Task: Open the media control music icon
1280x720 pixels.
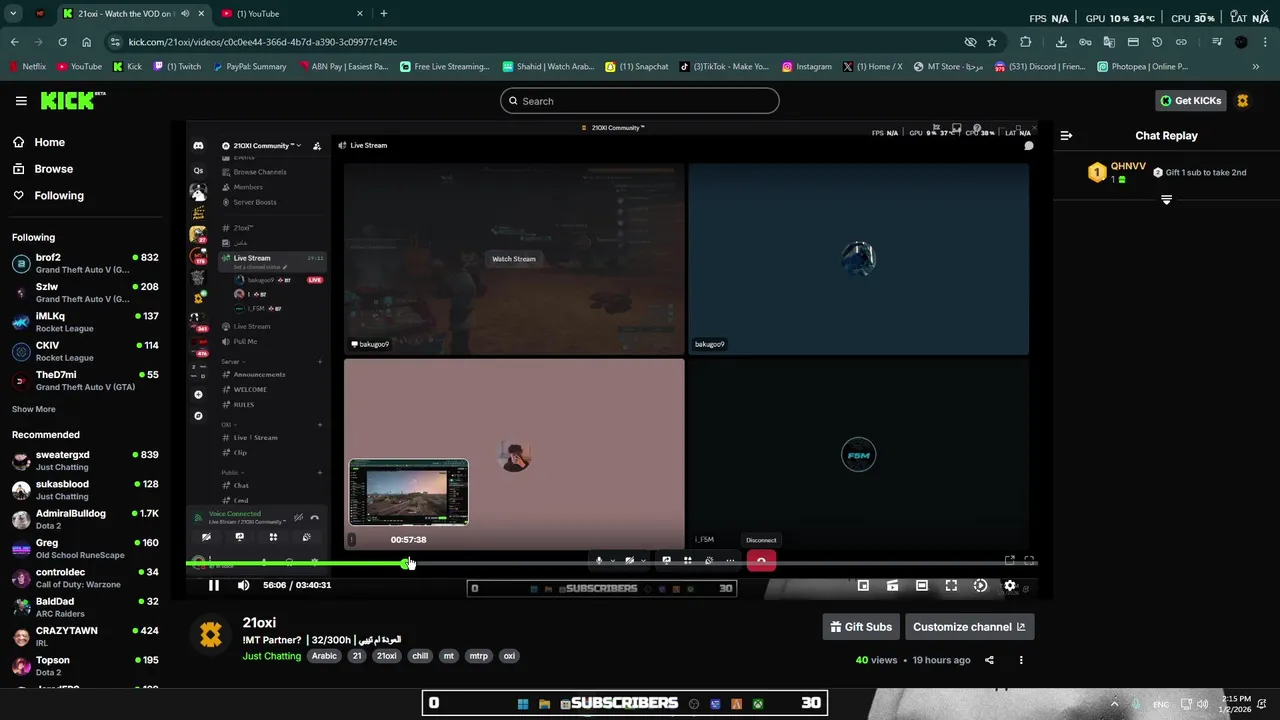Action: point(1217,42)
